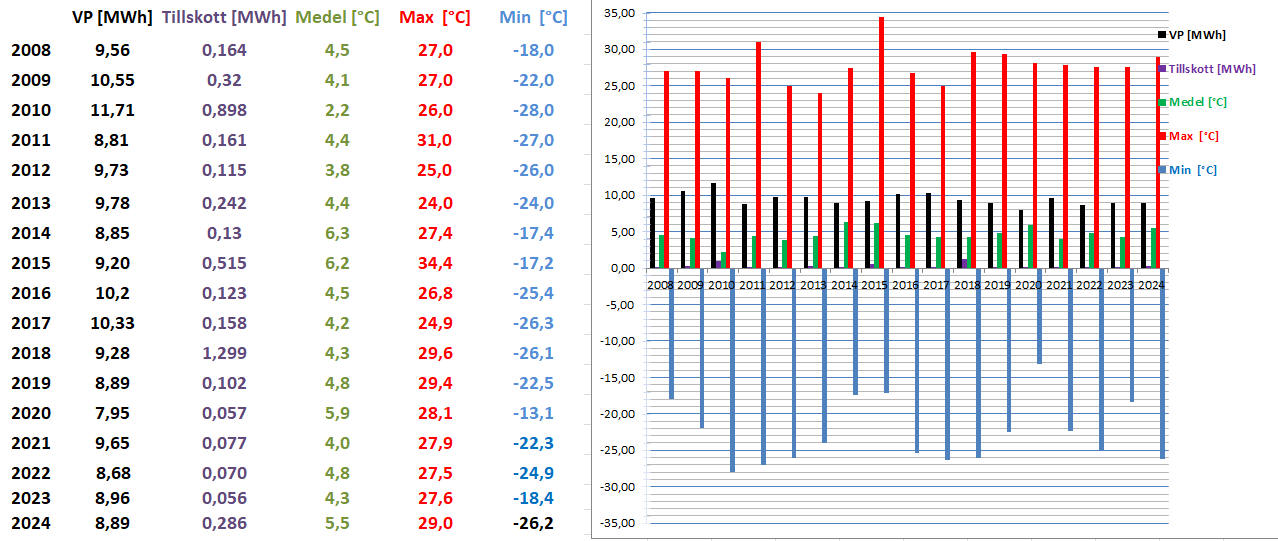Select Min value -17,2 for 2015
Image resolution: width=1278 pixels, height=541 pixels.
click(x=532, y=264)
